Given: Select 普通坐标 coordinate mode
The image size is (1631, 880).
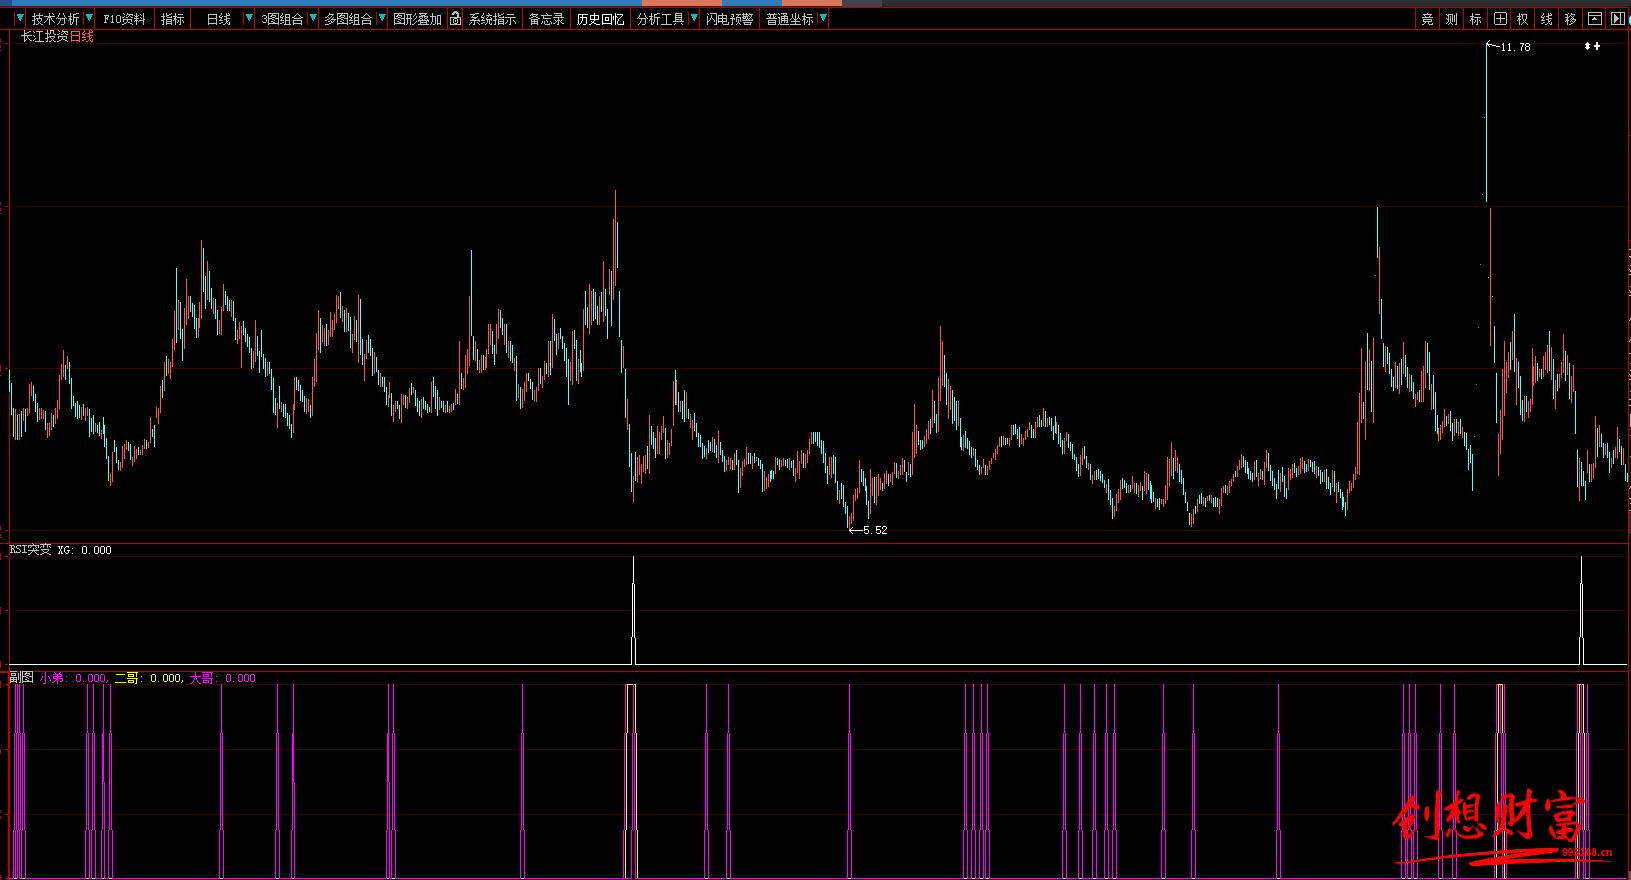Looking at the screenshot, I should [x=790, y=19].
